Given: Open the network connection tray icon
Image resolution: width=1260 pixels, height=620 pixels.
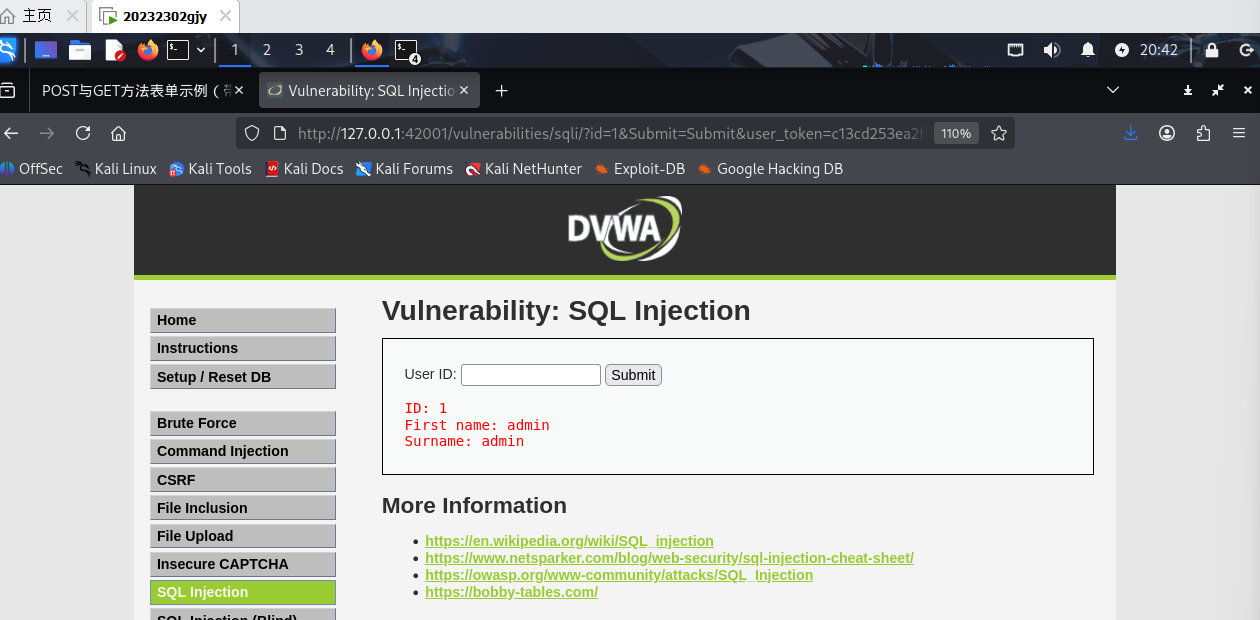Looking at the screenshot, I should [1015, 50].
